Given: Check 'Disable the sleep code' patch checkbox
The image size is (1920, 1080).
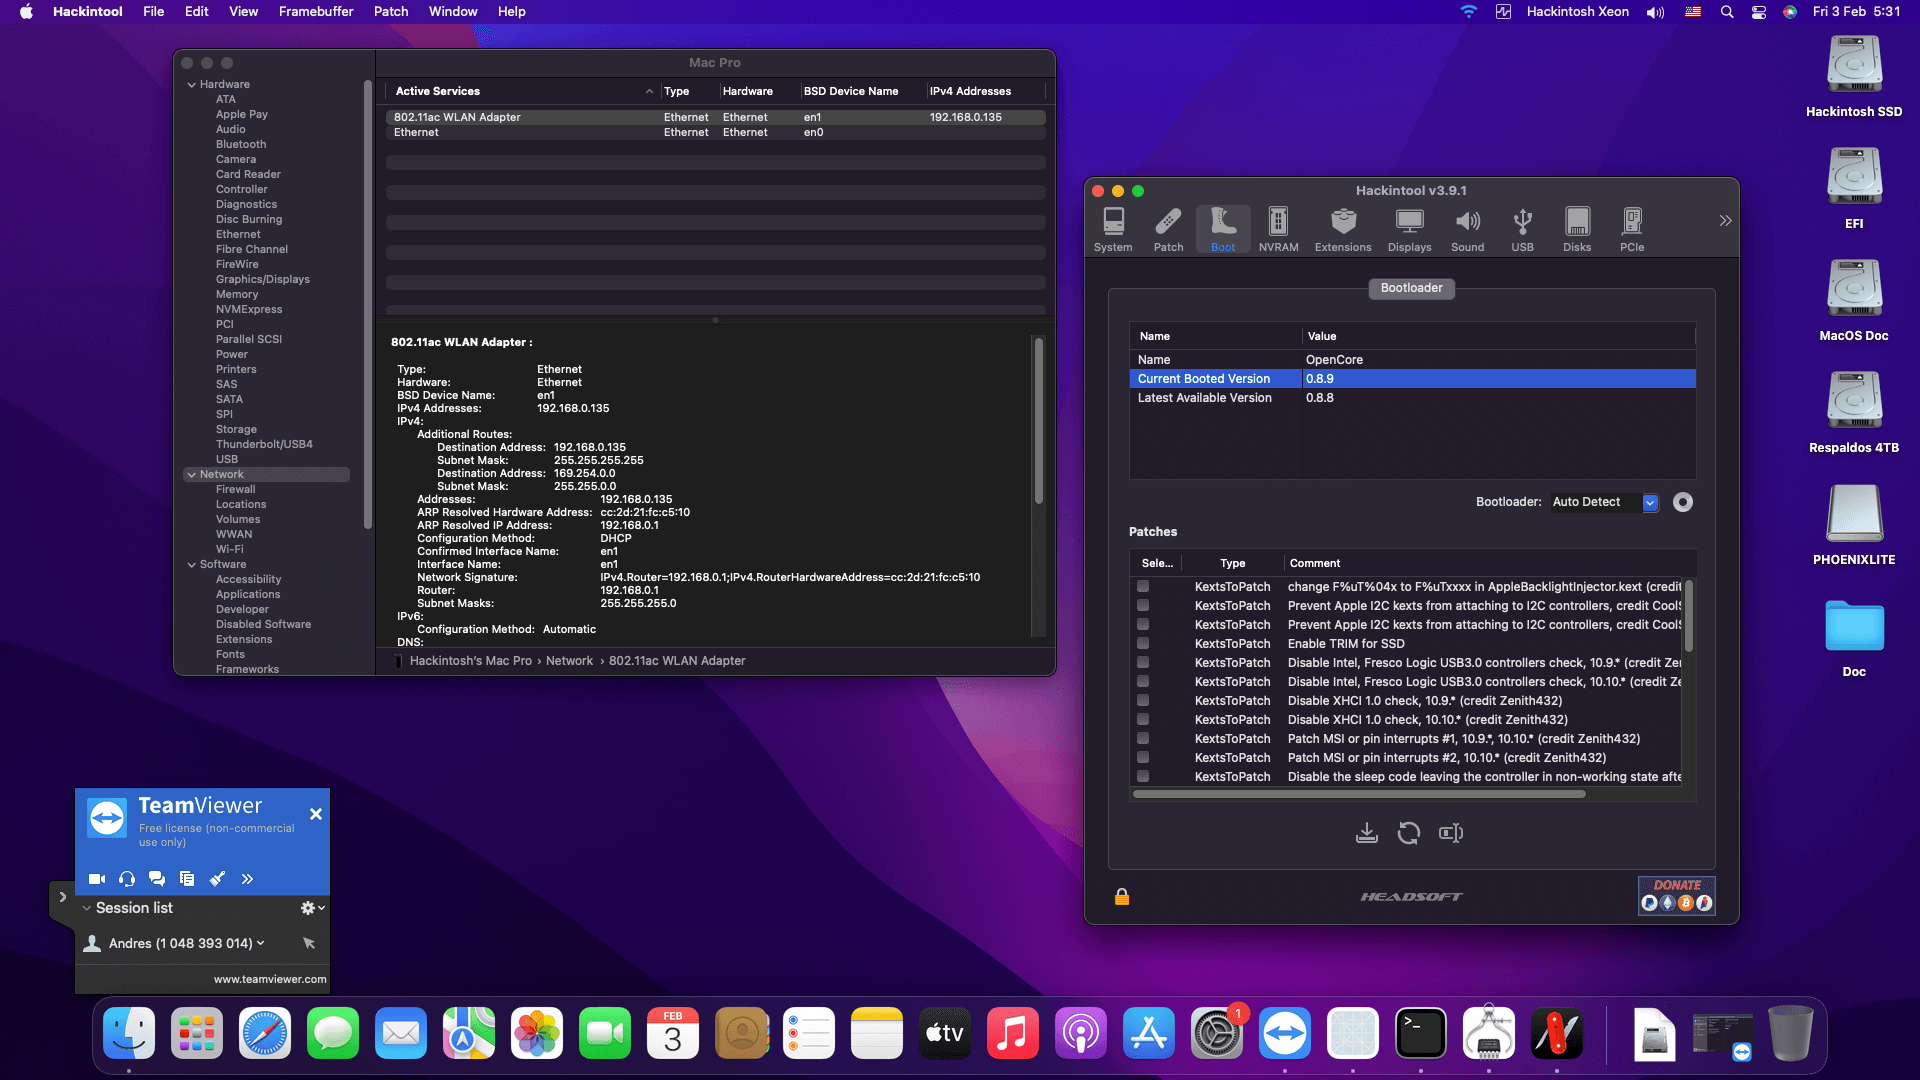Looking at the screenshot, I should coord(1143,777).
